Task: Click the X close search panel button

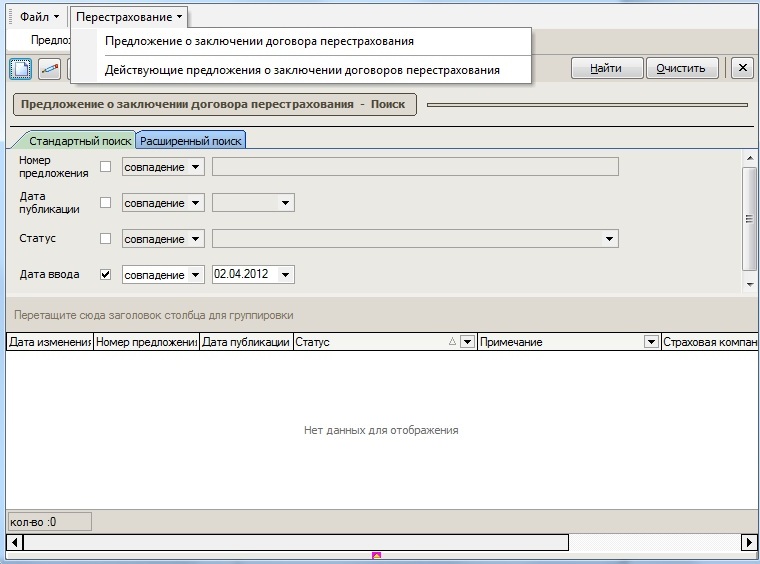Action: click(x=741, y=68)
